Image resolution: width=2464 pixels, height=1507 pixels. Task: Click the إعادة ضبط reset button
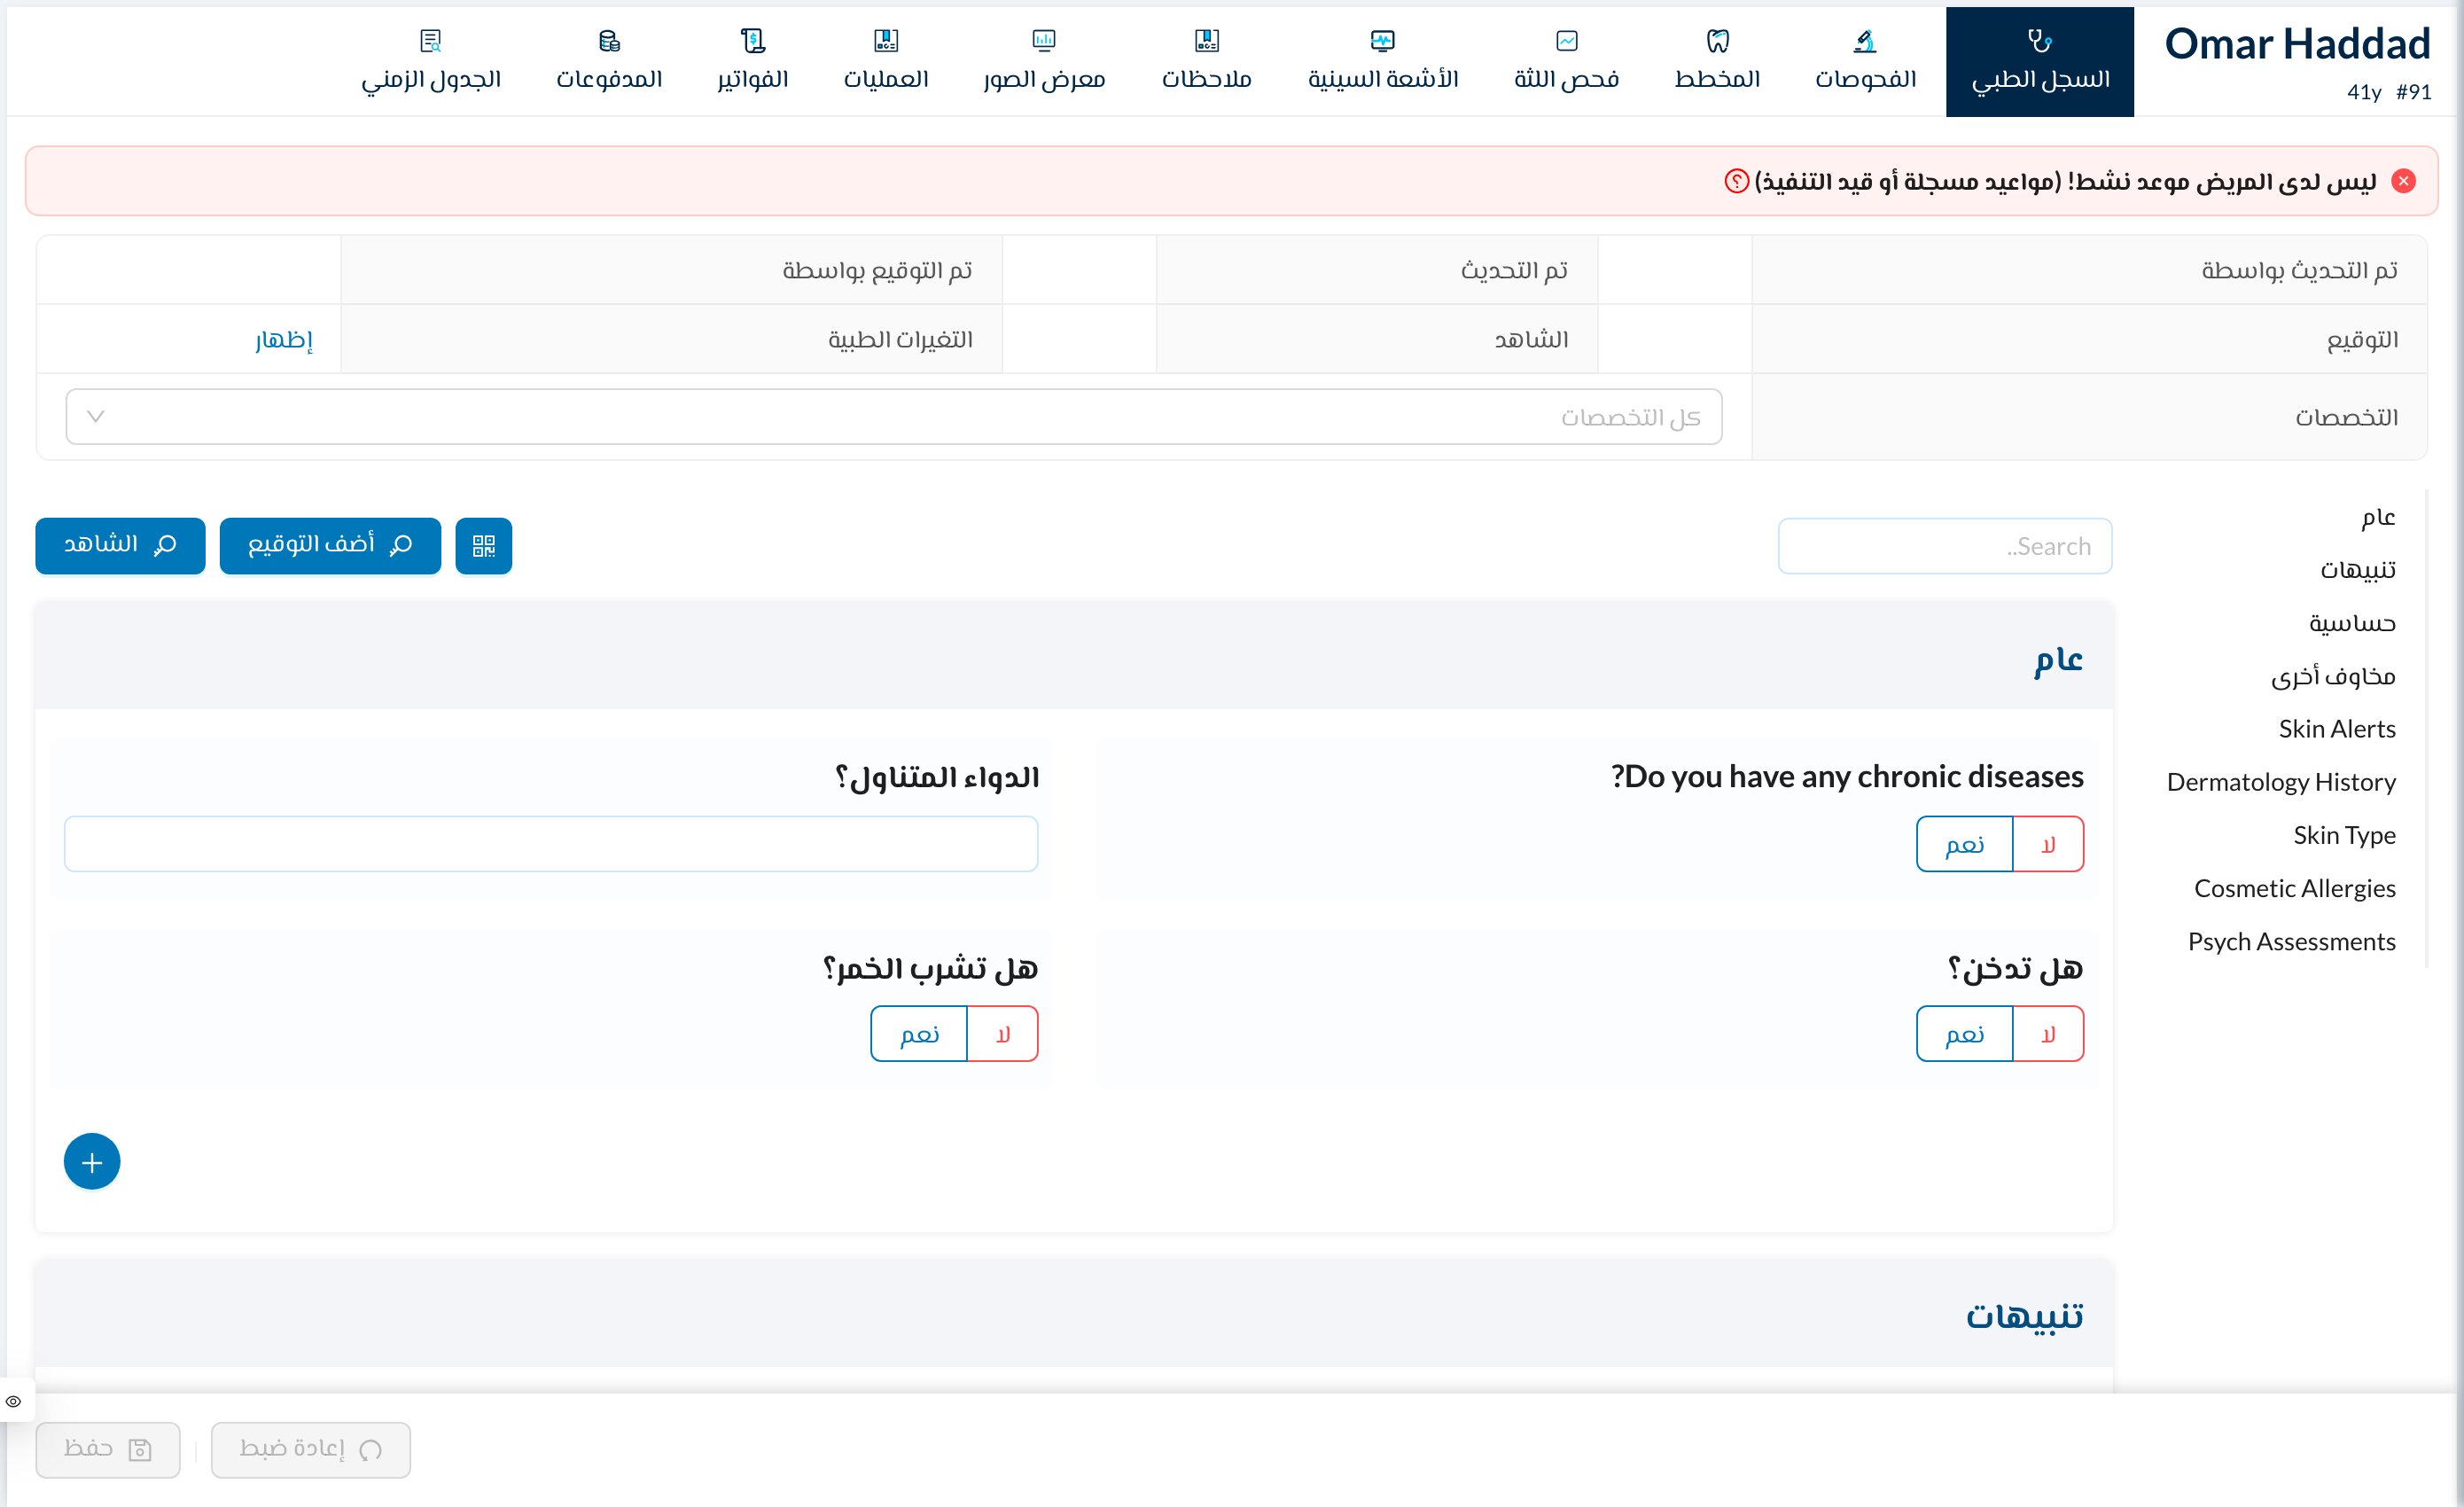pyautogui.click(x=311, y=1450)
